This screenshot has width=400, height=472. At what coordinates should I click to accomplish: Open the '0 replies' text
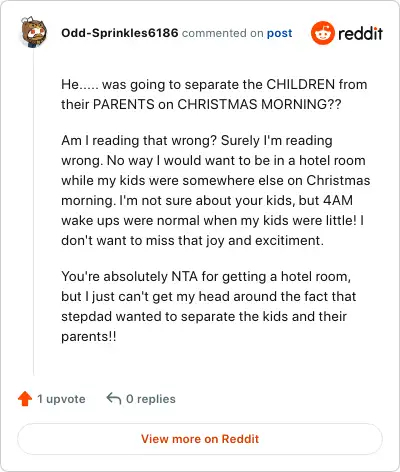(151, 399)
